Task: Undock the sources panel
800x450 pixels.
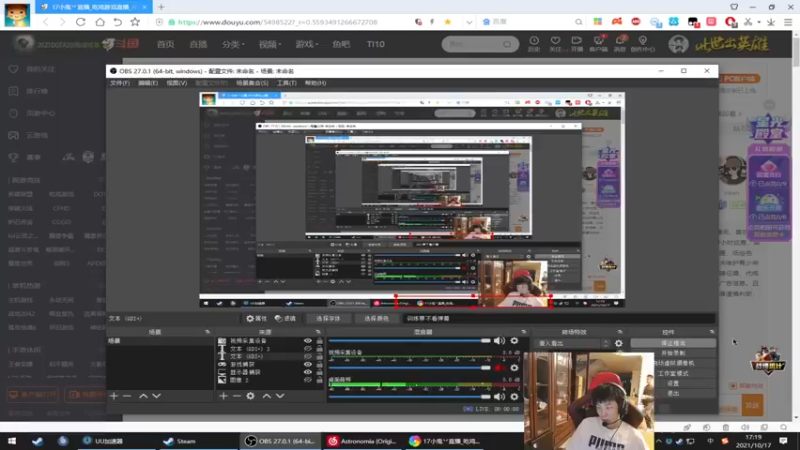Action: (x=318, y=332)
